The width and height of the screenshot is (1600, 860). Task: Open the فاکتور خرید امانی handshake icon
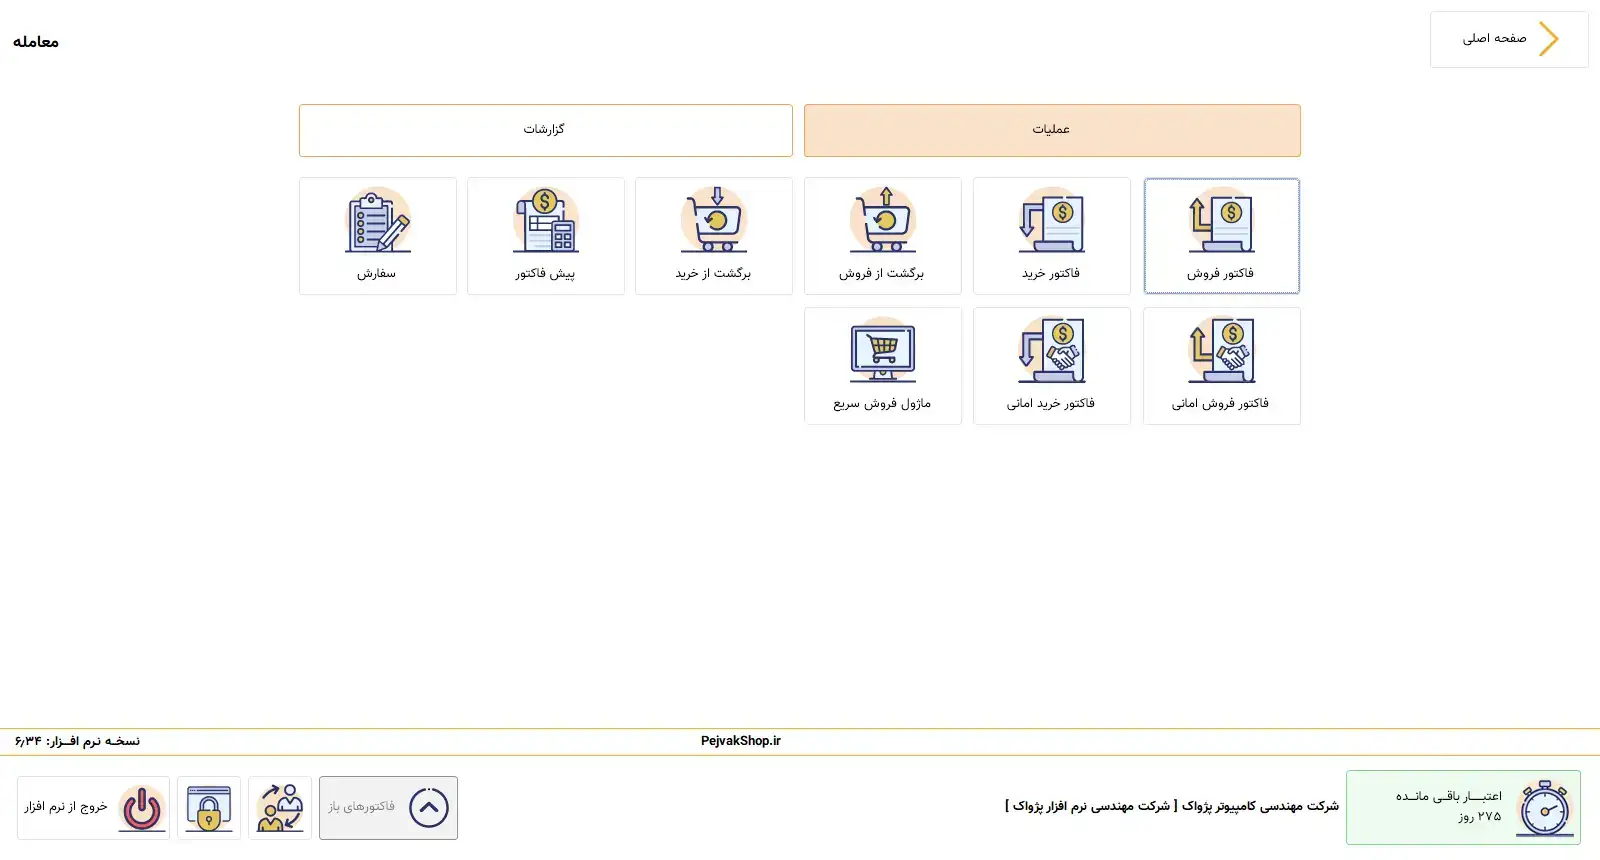tap(1051, 352)
